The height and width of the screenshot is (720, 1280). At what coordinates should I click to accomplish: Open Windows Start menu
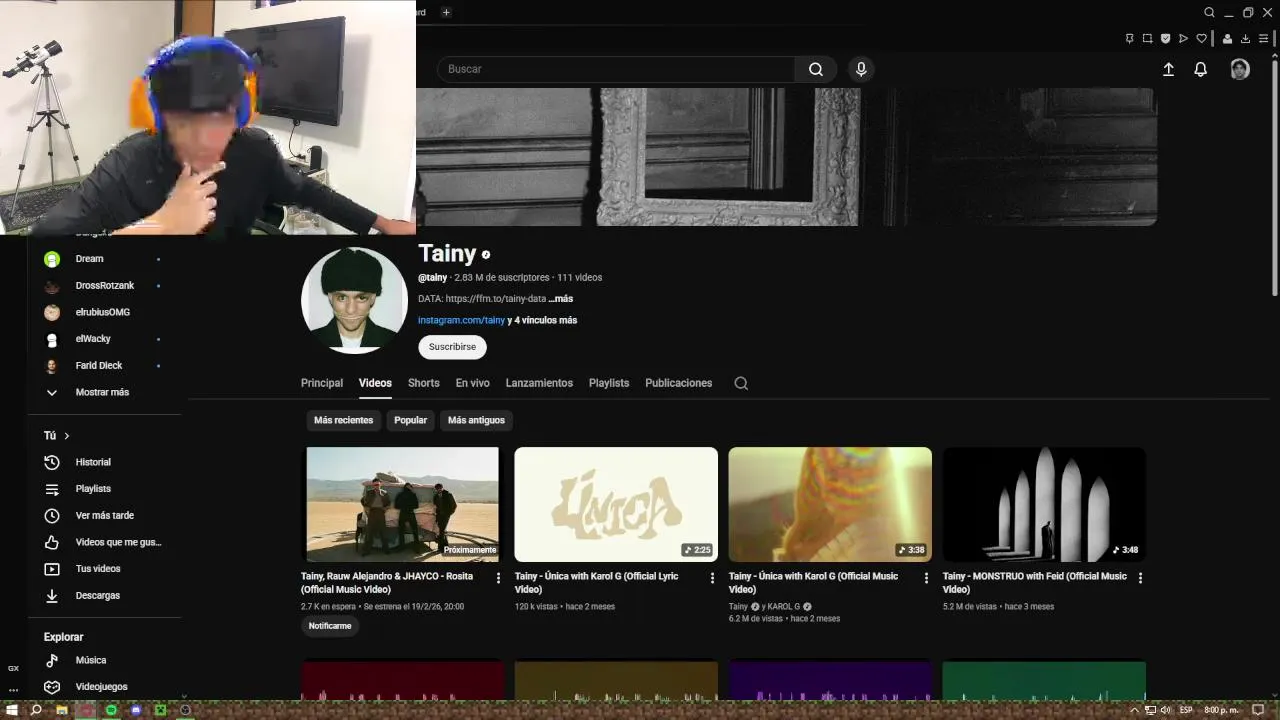point(12,710)
